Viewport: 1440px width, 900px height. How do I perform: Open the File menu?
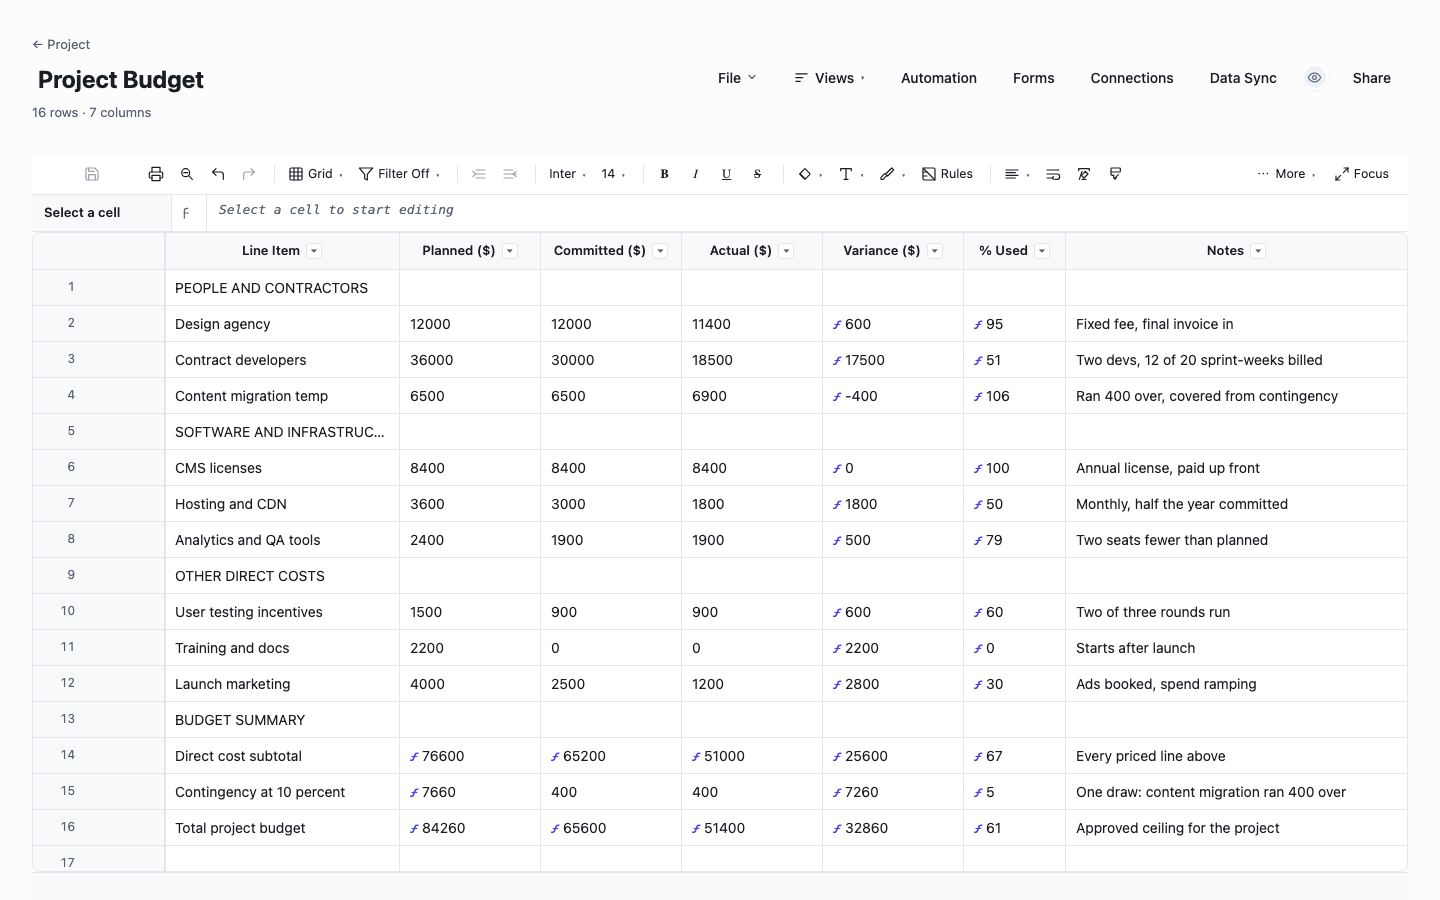tap(737, 78)
